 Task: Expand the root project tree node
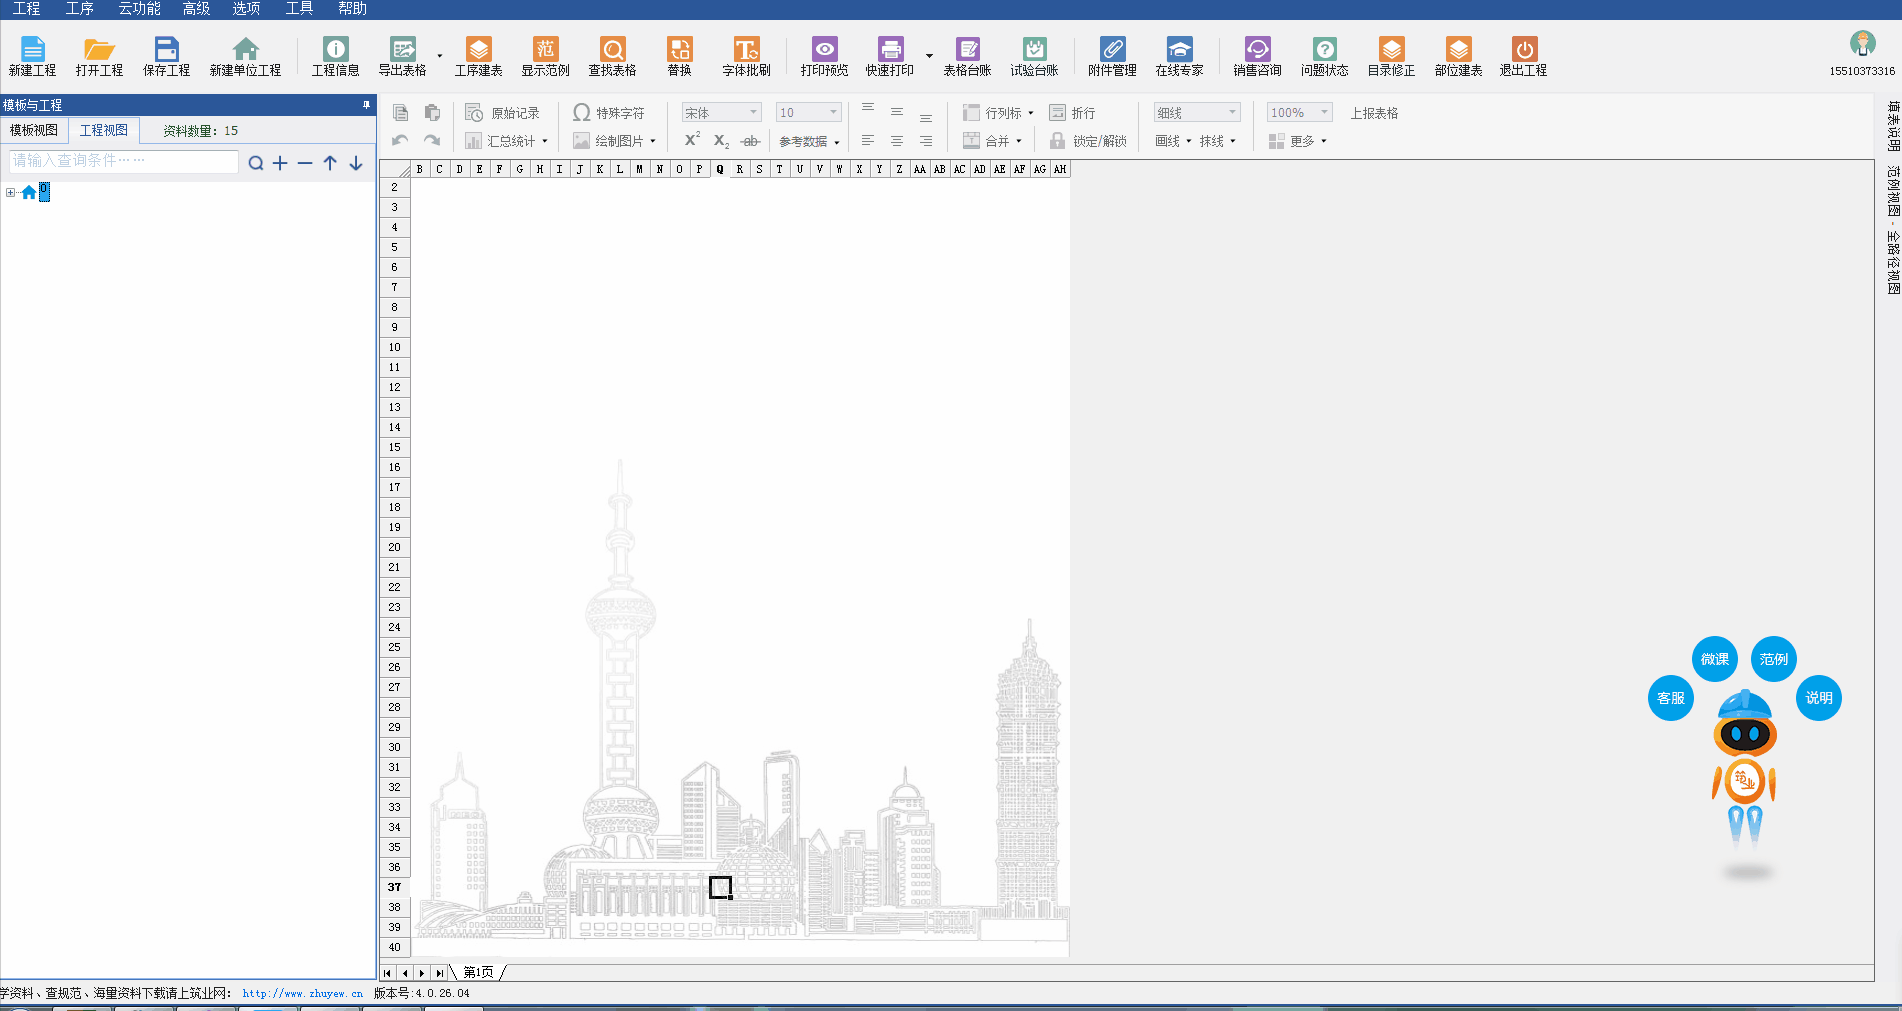10,192
